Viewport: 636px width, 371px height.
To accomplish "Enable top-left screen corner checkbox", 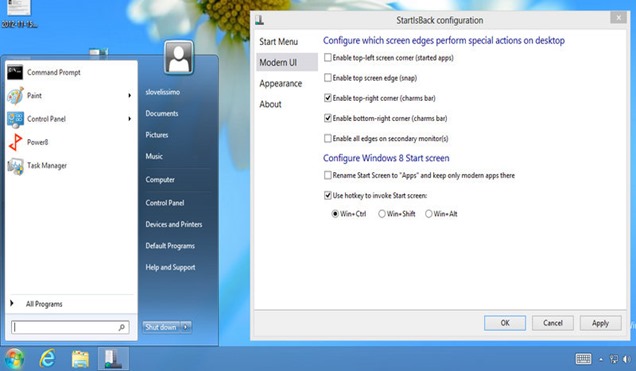I will click(x=328, y=58).
